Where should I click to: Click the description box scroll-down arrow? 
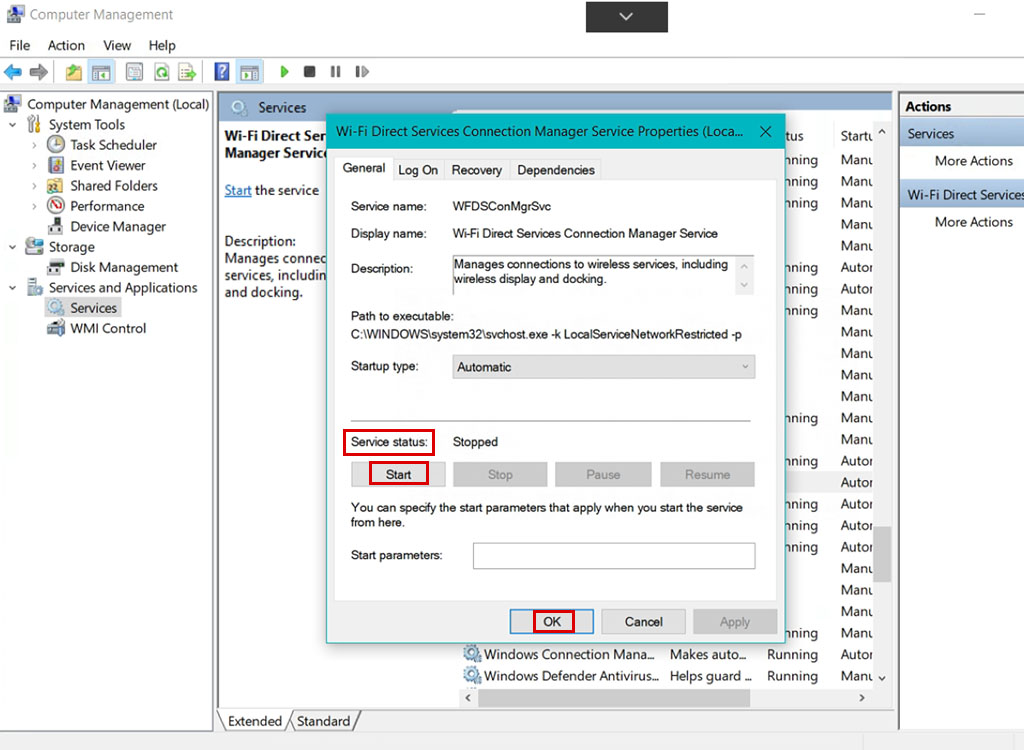[x=744, y=285]
